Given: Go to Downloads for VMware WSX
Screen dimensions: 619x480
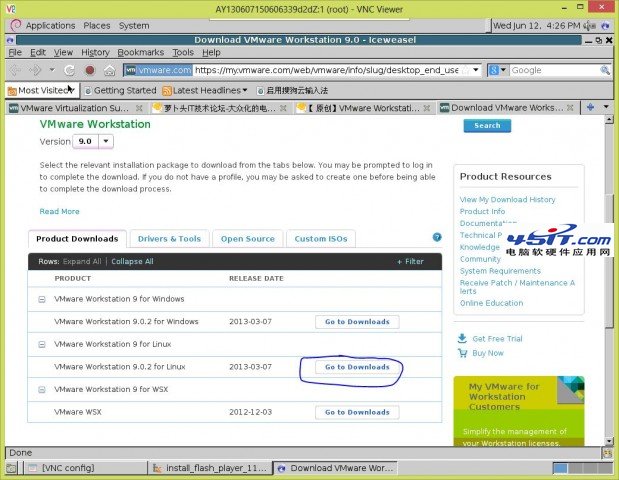Looking at the screenshot, I should (x=357, y=412).
